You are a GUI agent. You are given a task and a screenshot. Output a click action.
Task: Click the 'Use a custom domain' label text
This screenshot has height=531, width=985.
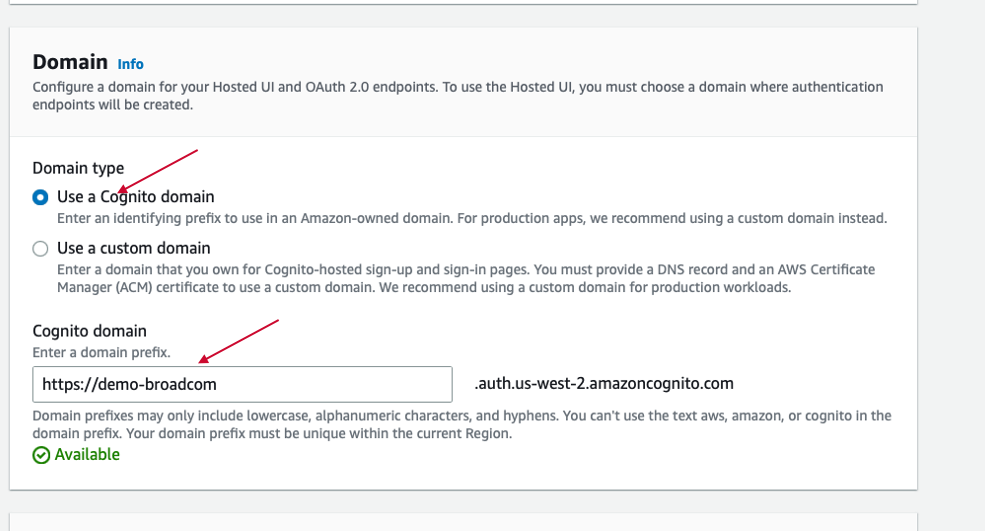[x=133, y=248]
